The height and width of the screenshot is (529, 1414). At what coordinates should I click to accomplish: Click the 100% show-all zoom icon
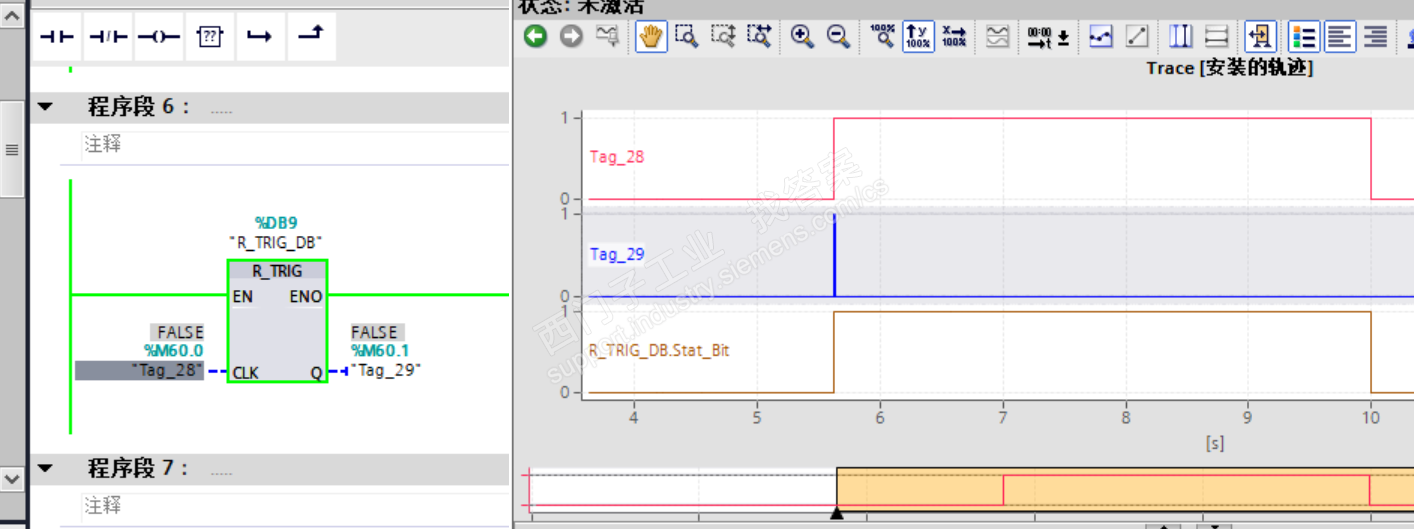point(882,37)
